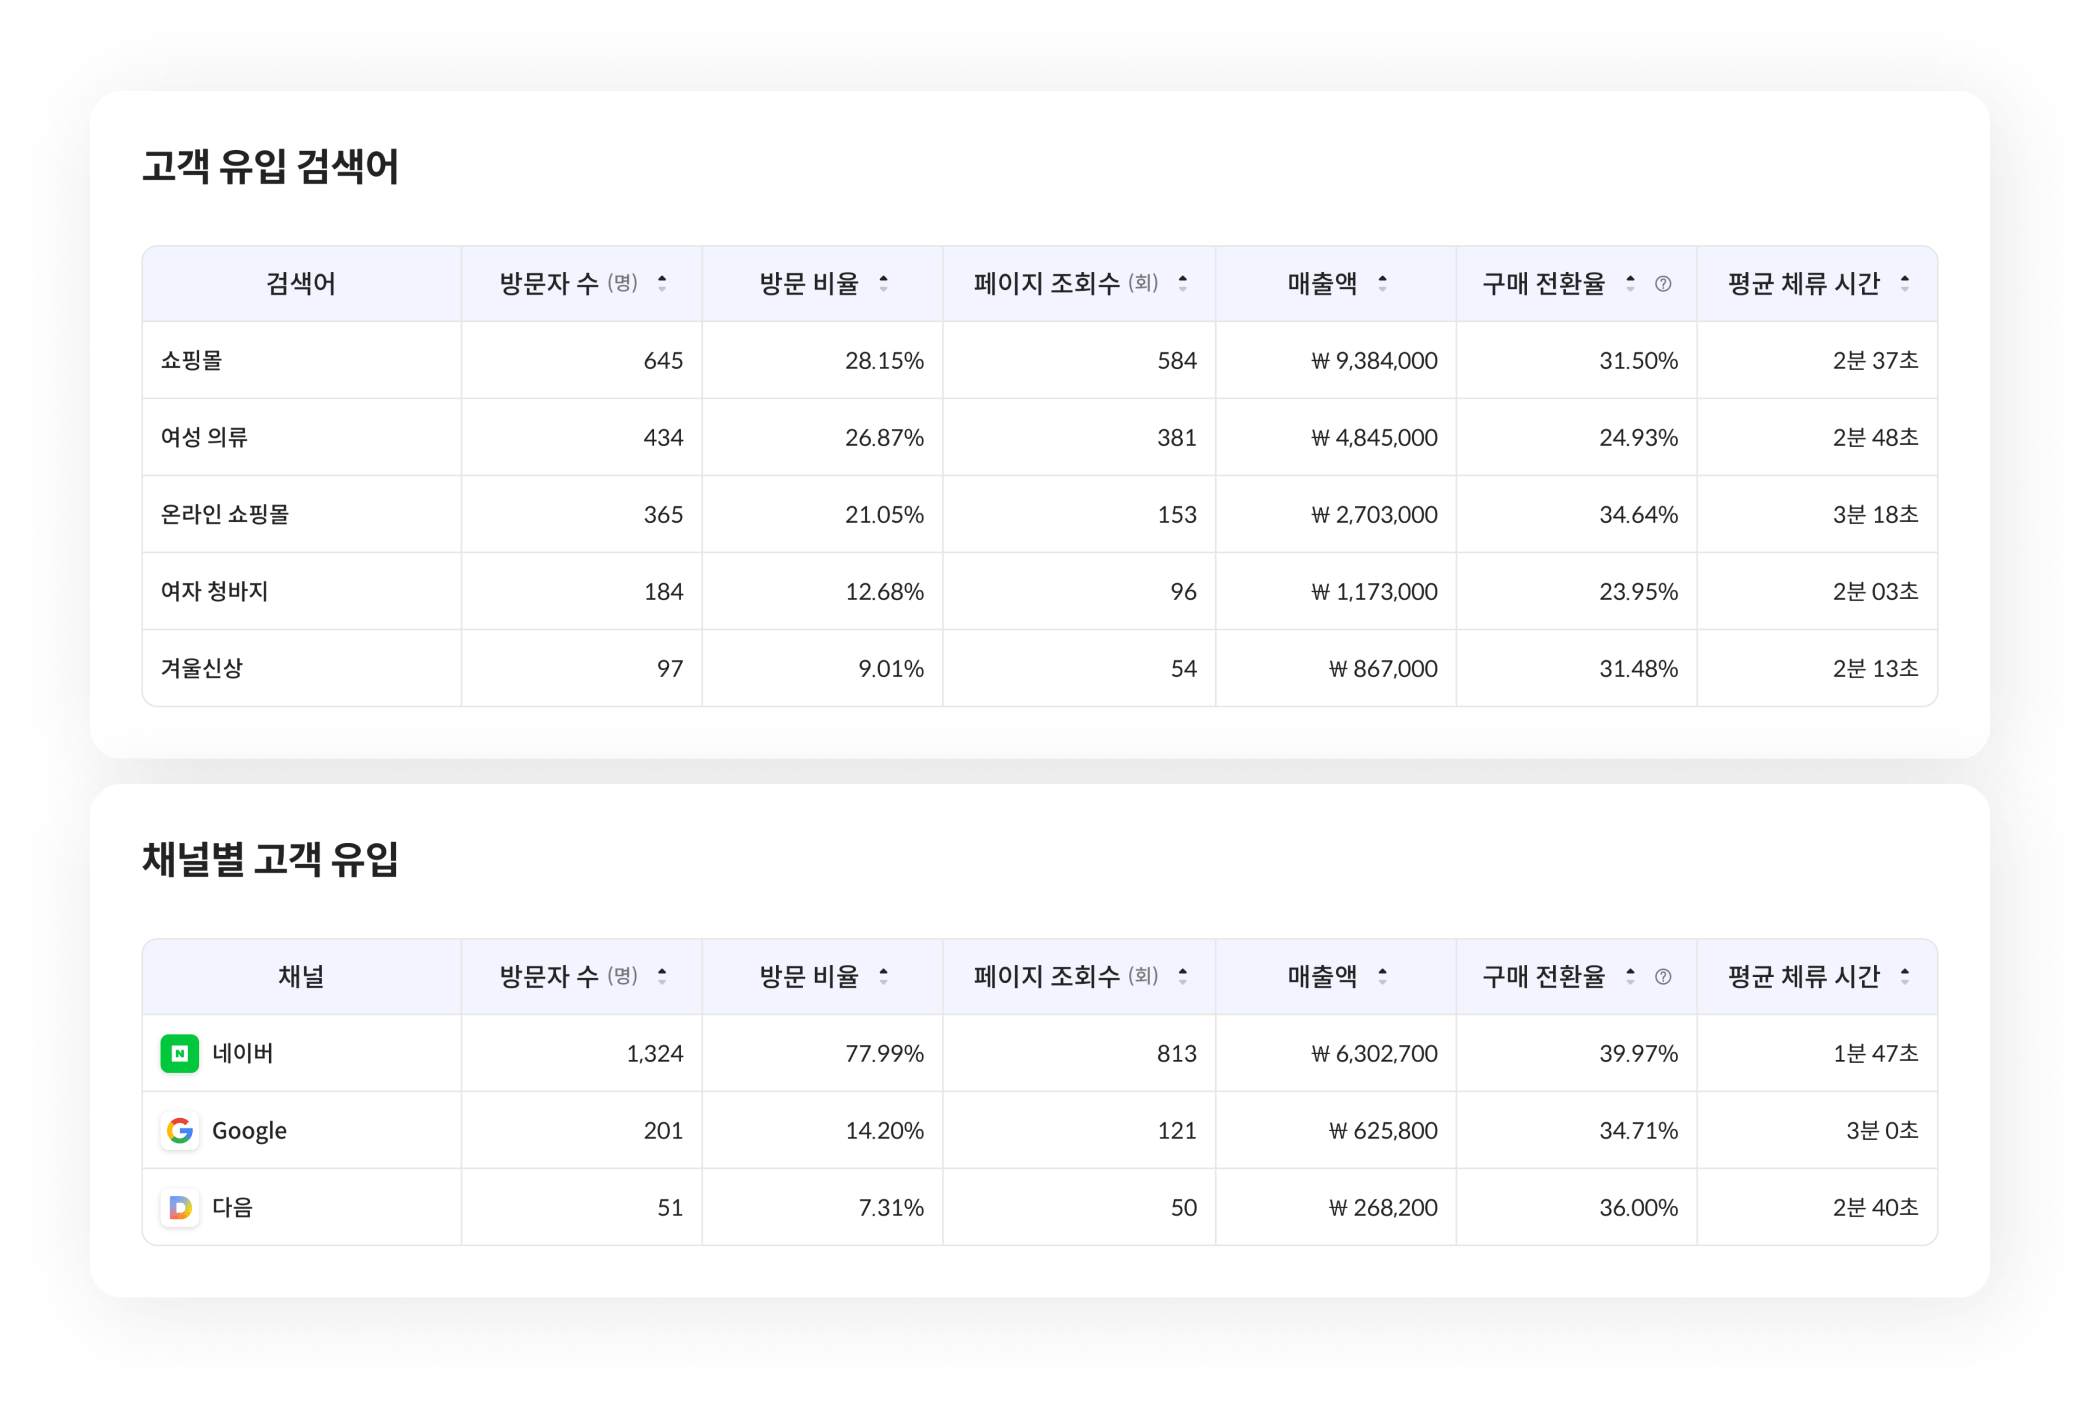The image size is (2100, 1407).
Task: Click the 검색어 column header
Action: [301, 284]
